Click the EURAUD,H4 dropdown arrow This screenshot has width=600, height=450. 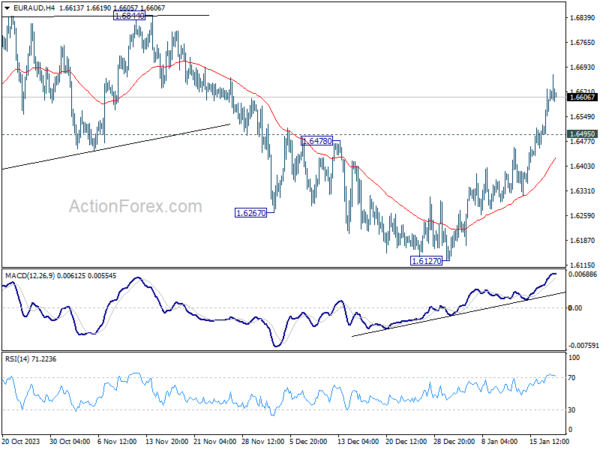tap(7, 8)
